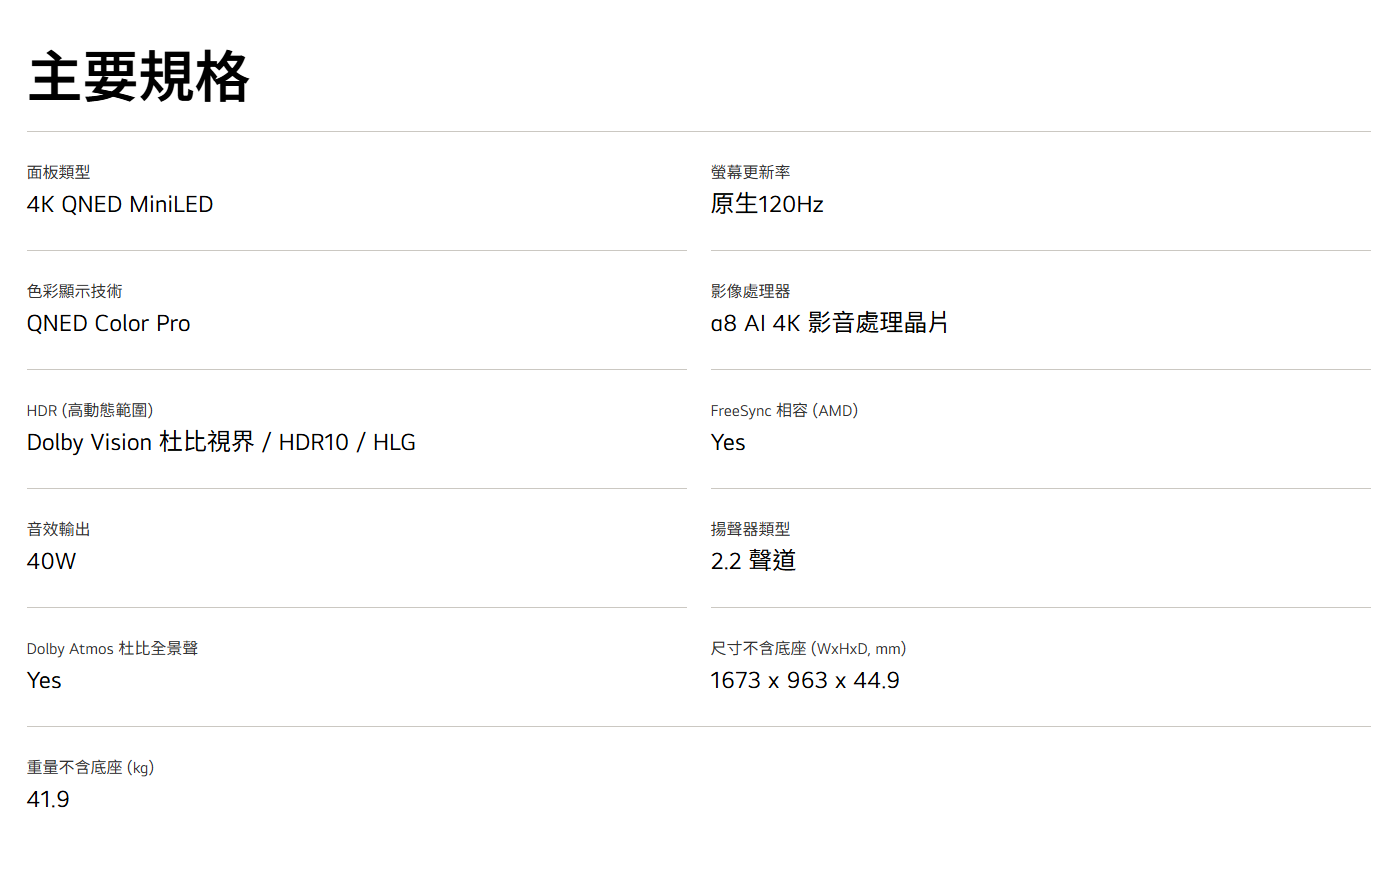Select the 4K QNED MiniLED value
The width and height of the screenshot is (1399, 883).
(120, 205)
